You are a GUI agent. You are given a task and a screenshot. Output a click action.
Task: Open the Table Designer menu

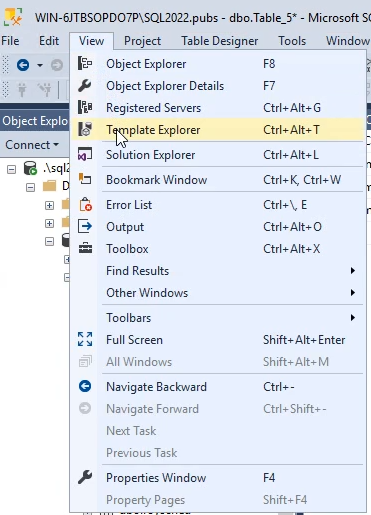pyautogui.click(x=220, y=41)
